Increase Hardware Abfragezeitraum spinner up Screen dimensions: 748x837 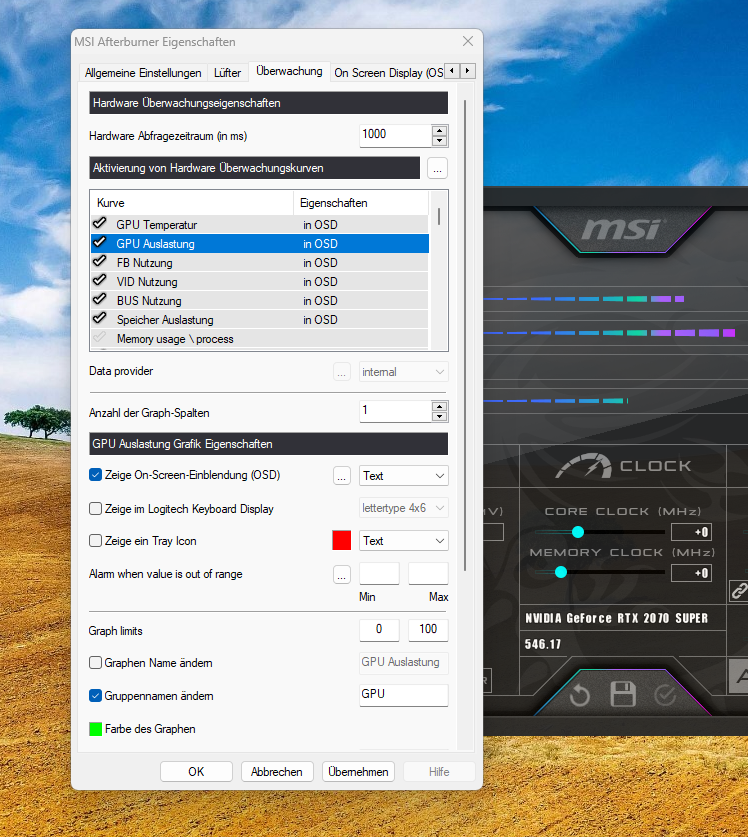pos(439,130)
